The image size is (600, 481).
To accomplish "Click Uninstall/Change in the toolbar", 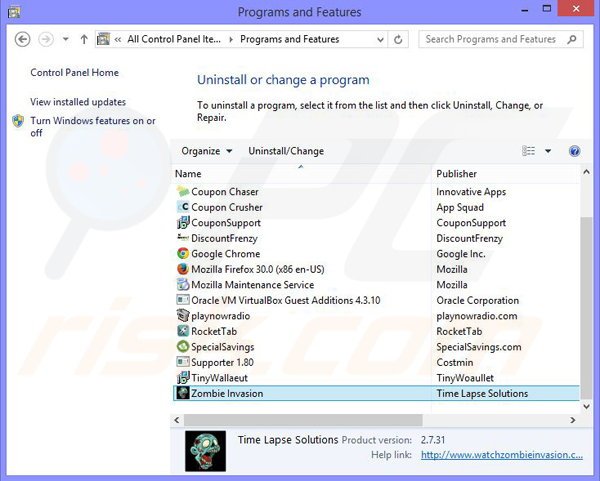I will 286,151.
